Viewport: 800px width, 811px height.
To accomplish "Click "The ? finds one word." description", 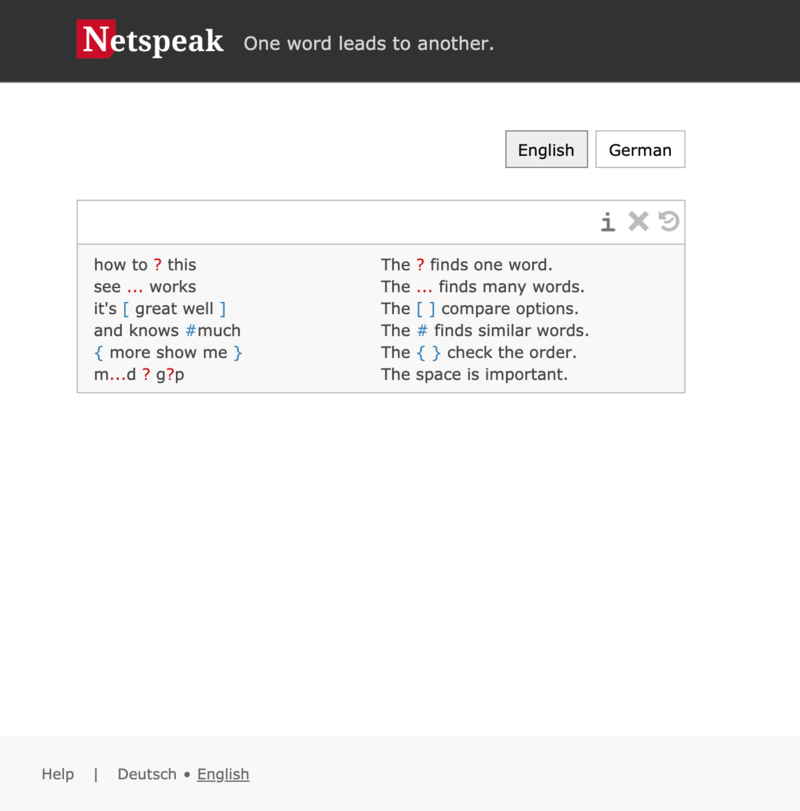I will [x=466, y=265].
